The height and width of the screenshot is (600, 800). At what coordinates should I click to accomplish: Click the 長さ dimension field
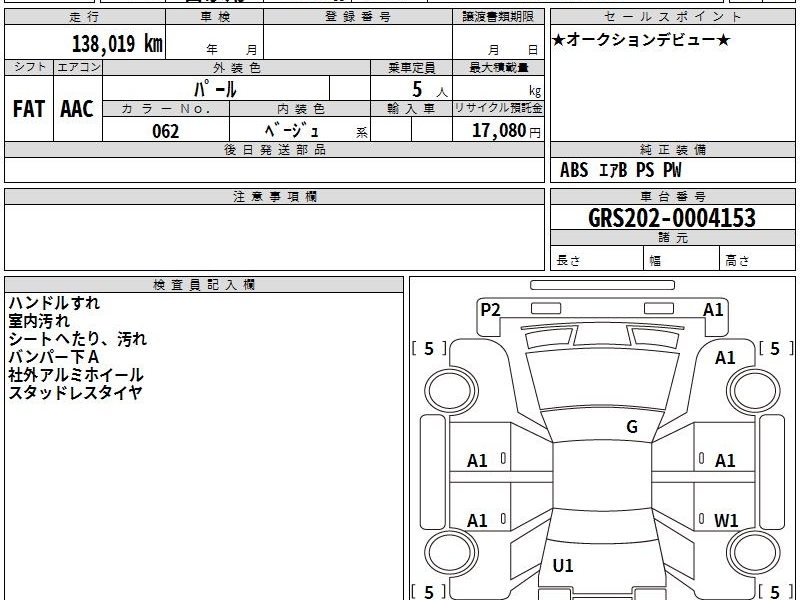[x=597, y=258]
